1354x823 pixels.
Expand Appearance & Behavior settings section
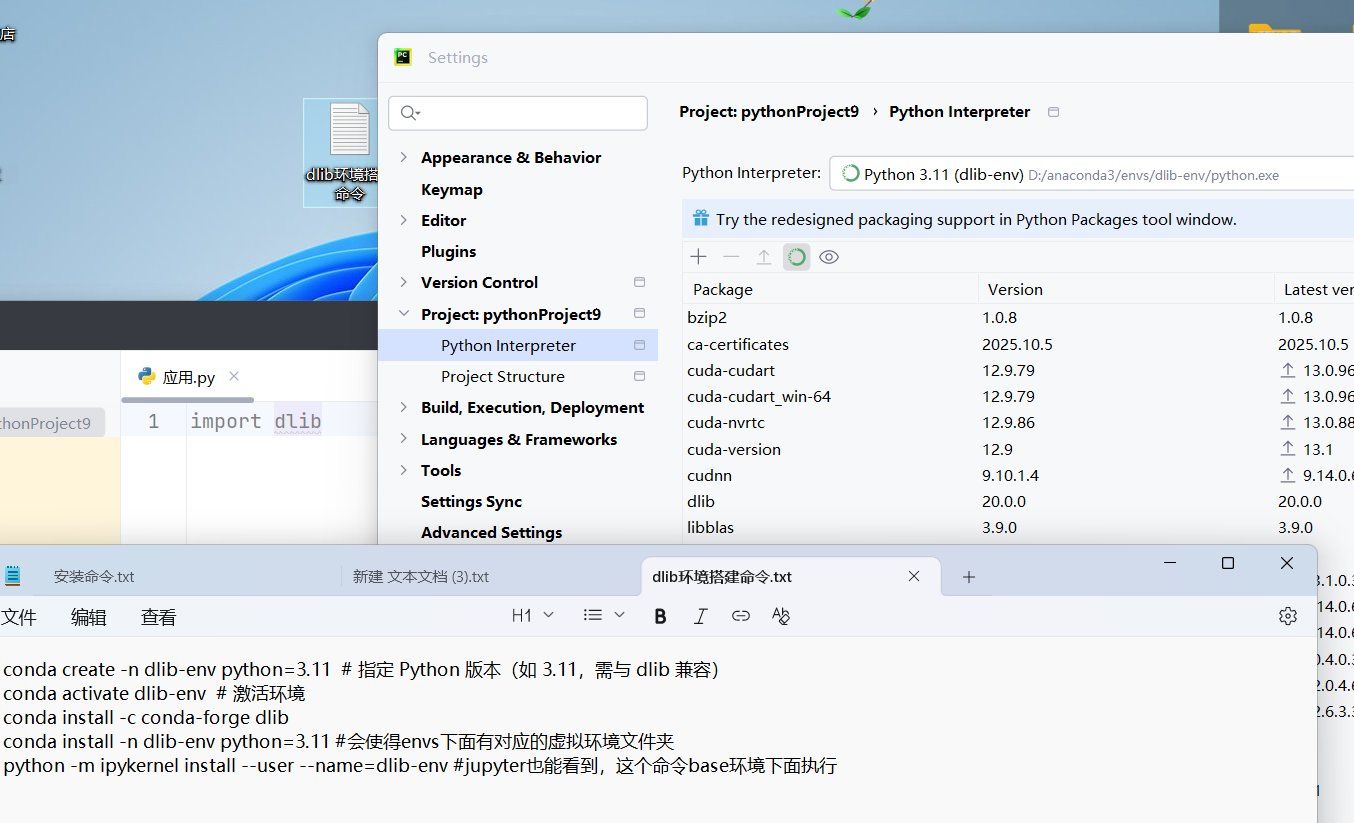tap(404, 157)
